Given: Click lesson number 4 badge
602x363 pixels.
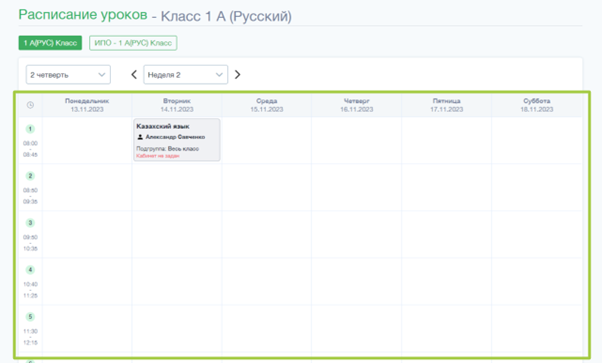Looking at the screenshot, I should 30,270.
